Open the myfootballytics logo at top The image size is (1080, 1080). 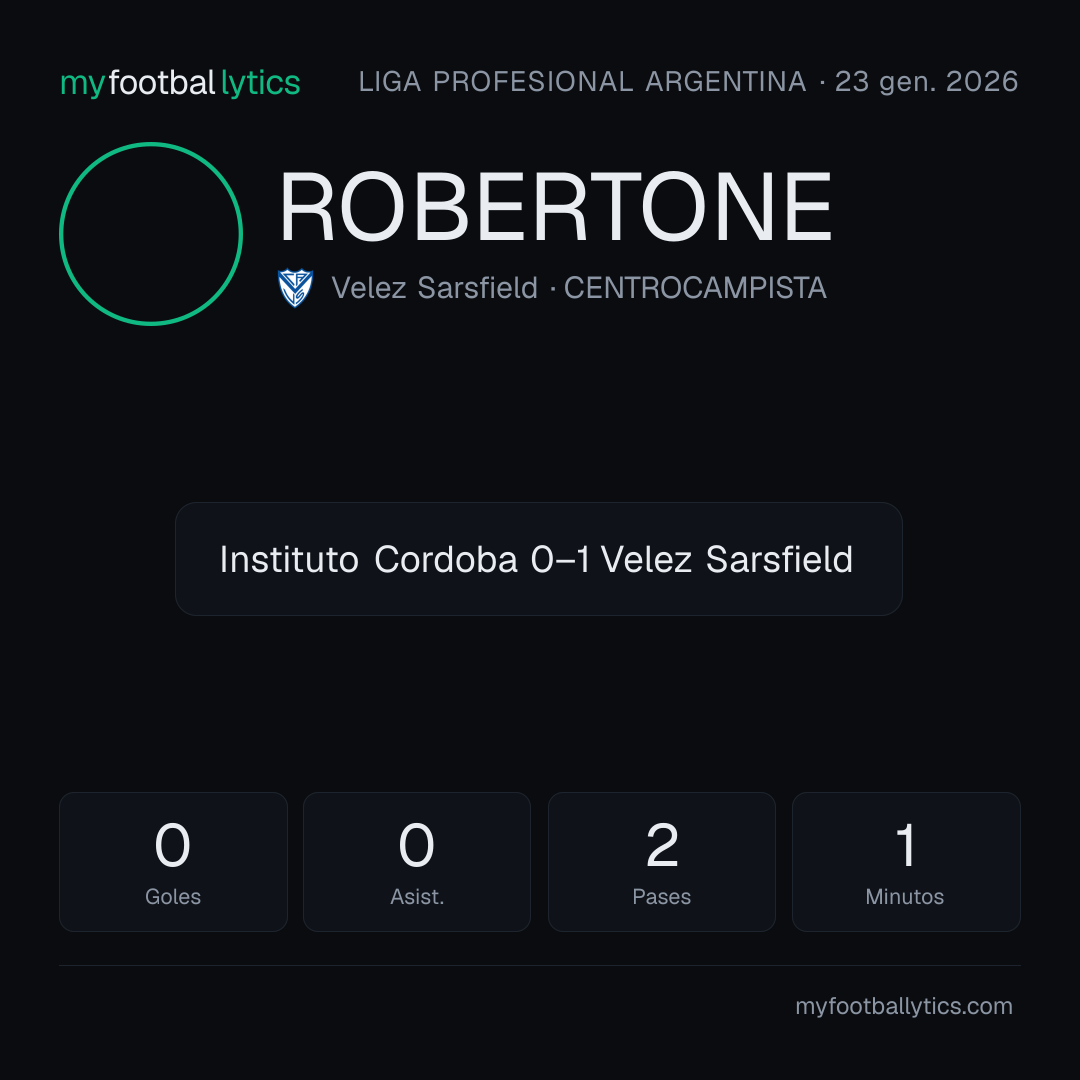[180, 83]
